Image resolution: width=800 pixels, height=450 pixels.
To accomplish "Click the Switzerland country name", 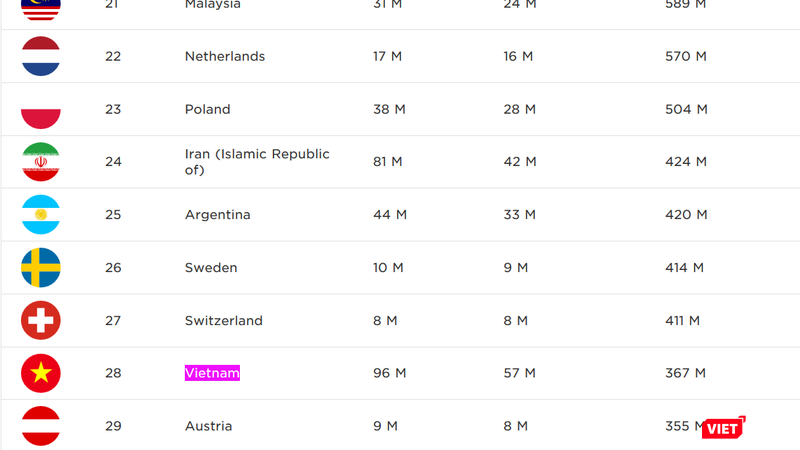I will (224, 321).
